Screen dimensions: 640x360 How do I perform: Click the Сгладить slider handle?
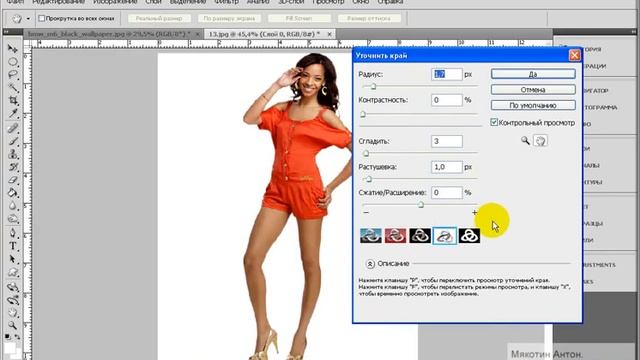point(366,153)
